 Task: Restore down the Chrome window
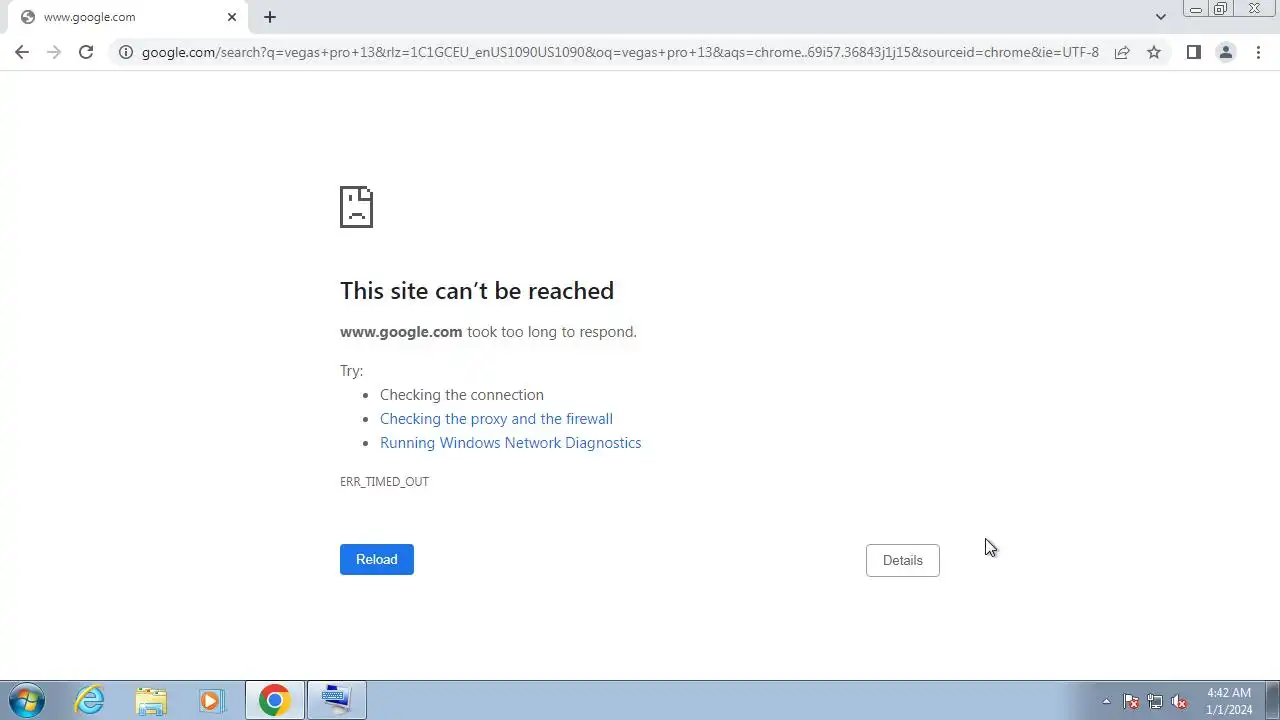[x=1221, y=9]
